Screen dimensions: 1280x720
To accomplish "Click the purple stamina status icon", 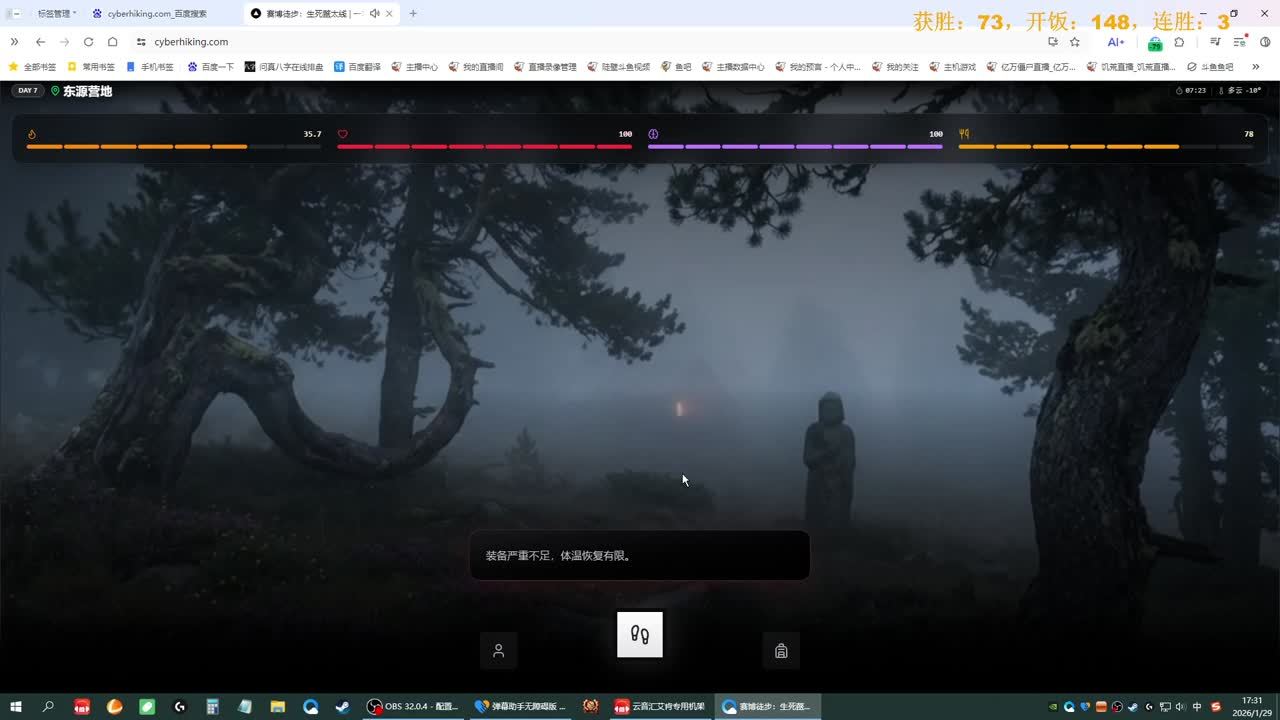I will pyautogui.click(x=653, y=134).
